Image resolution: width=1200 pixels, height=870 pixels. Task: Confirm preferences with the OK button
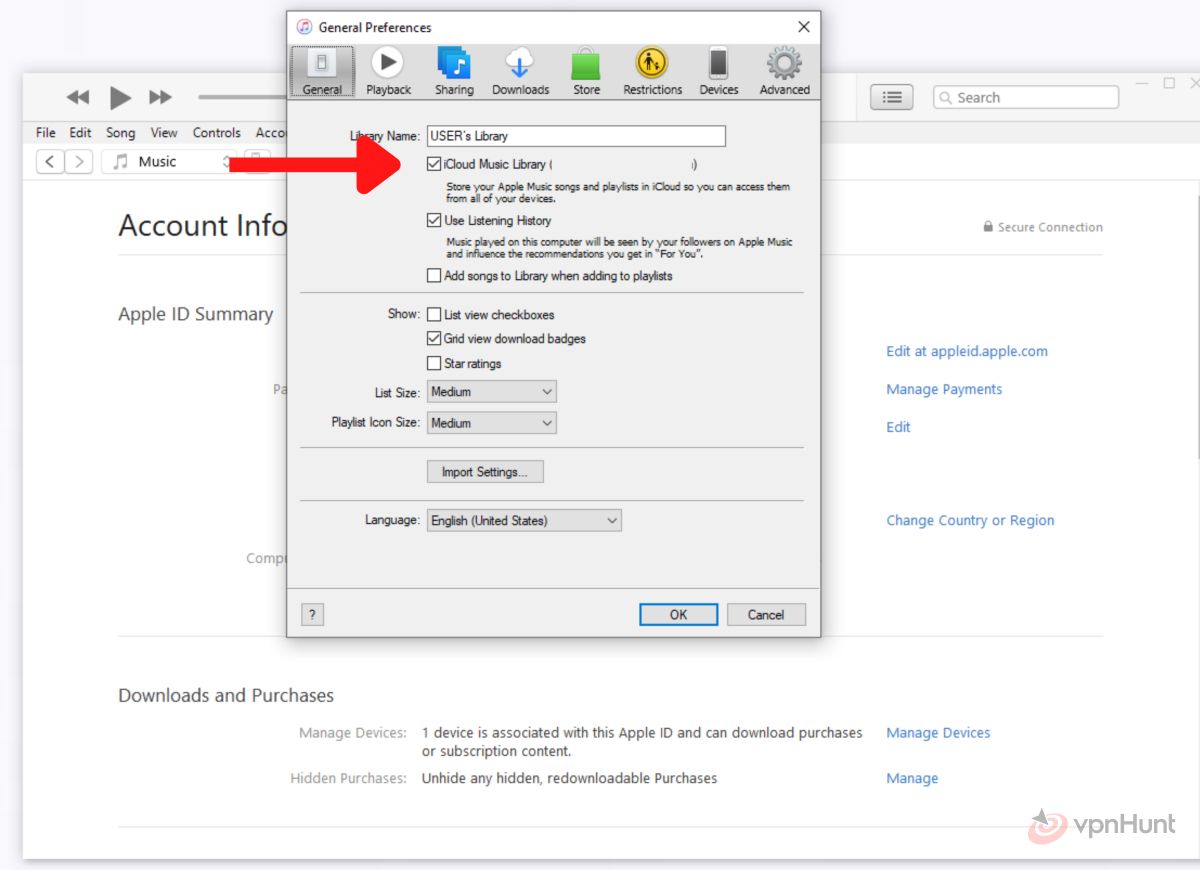pos(678,615)
